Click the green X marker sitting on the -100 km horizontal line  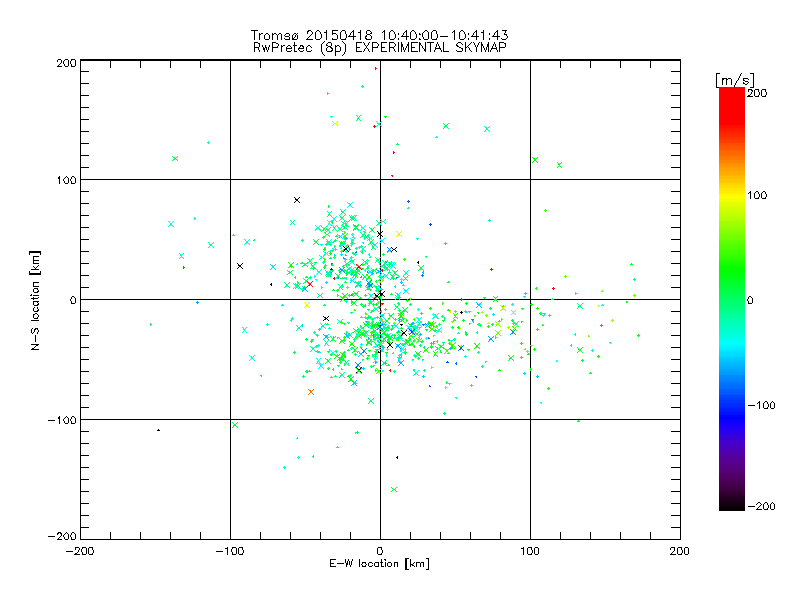pyautogui.click(x=235, y=424)
